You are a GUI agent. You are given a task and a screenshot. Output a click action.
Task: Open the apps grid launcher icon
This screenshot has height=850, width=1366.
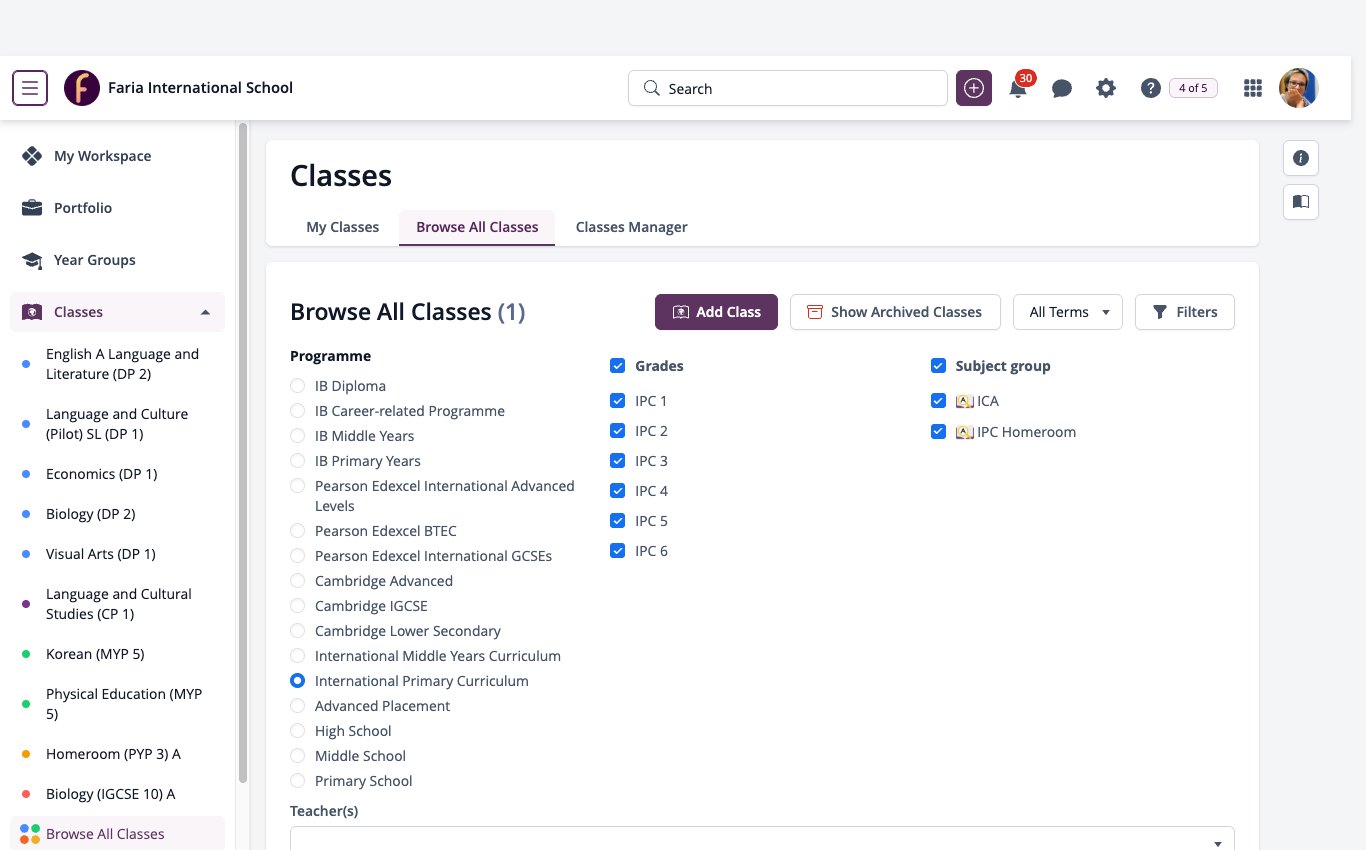pyautogui.click(x=1252, y=88)
